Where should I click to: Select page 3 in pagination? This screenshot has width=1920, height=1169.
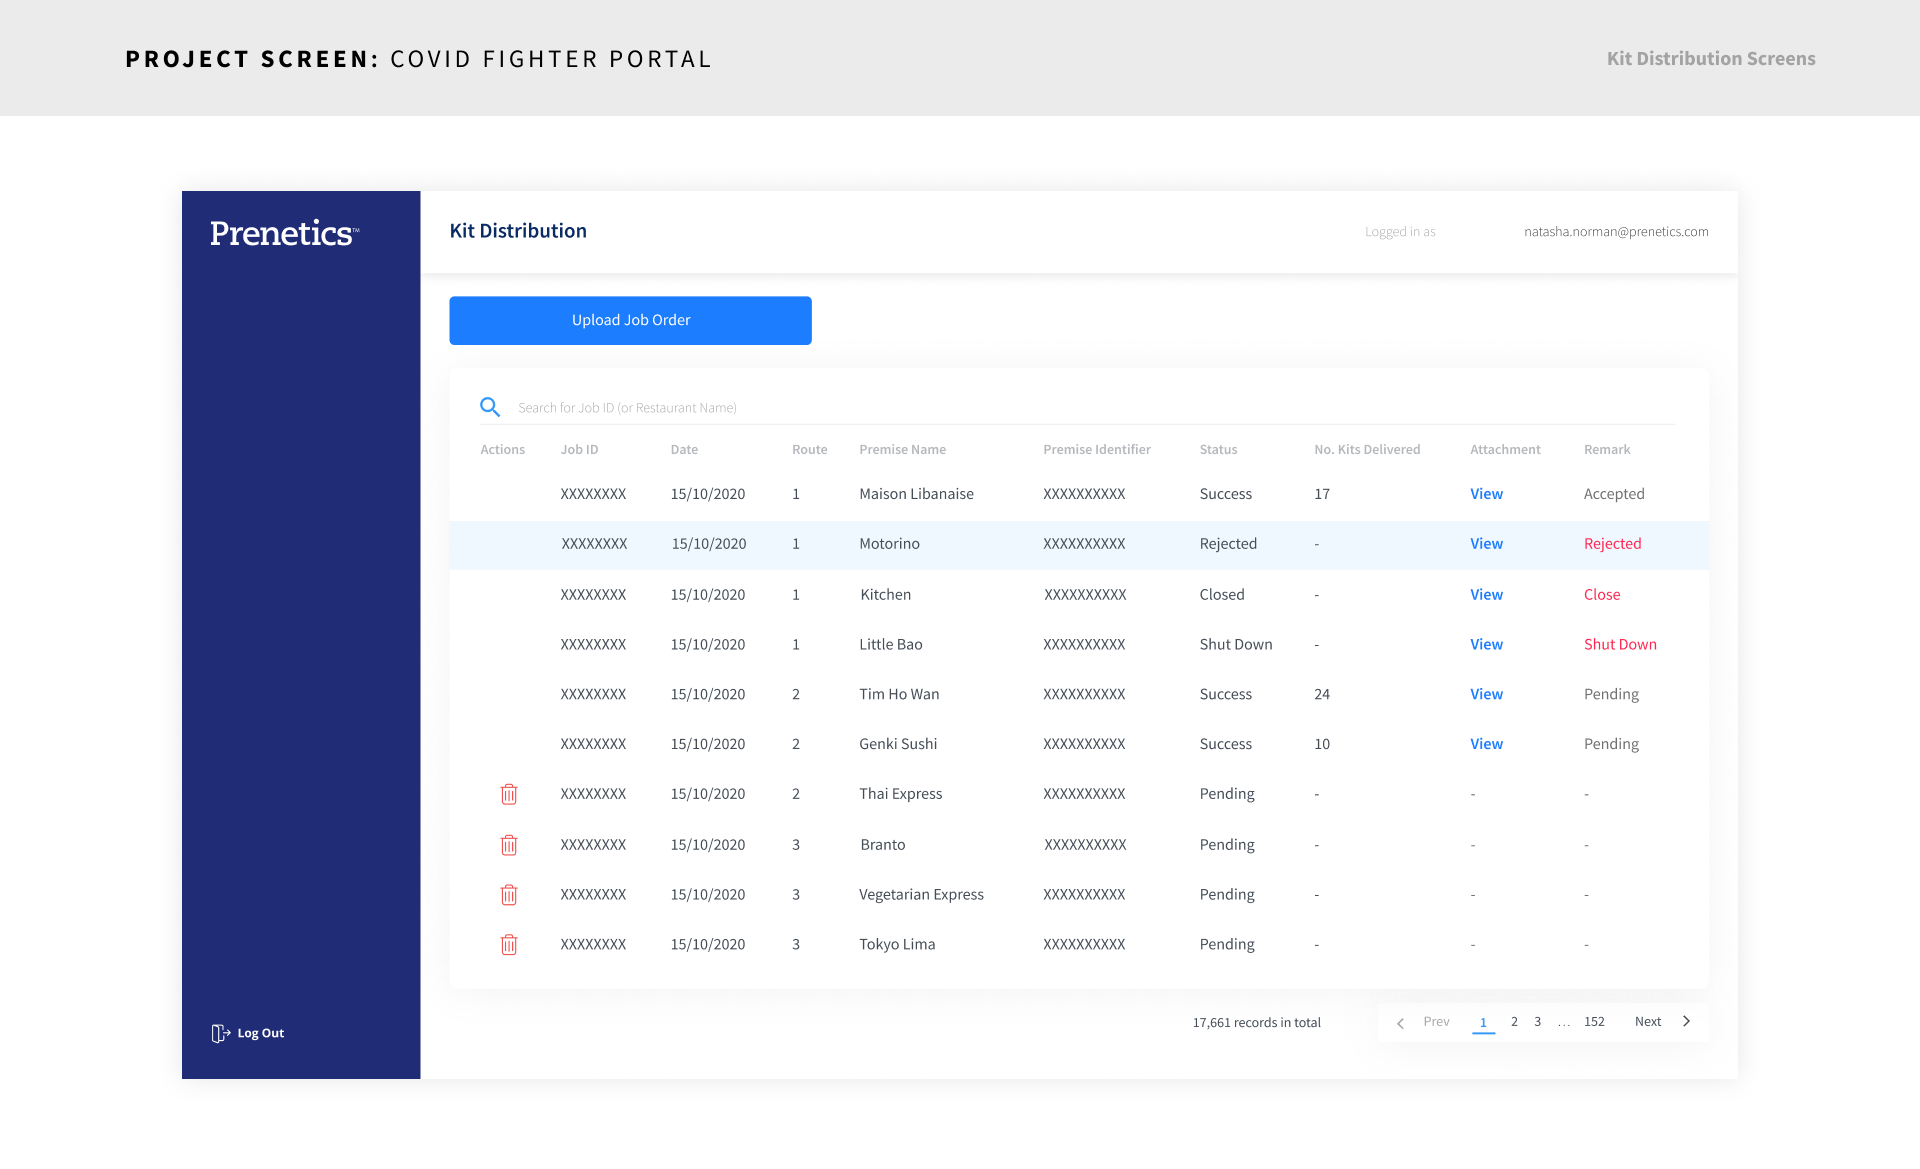(x=1537, y=1022)
